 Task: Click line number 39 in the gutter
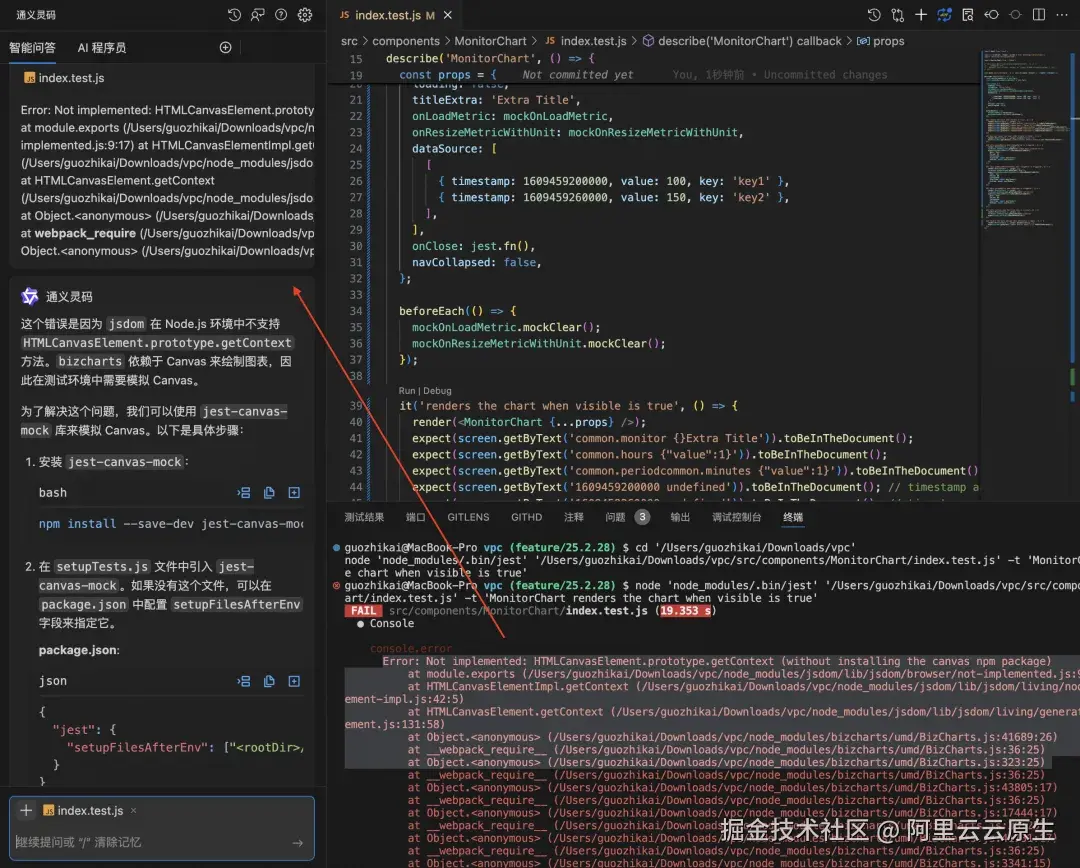355,406
